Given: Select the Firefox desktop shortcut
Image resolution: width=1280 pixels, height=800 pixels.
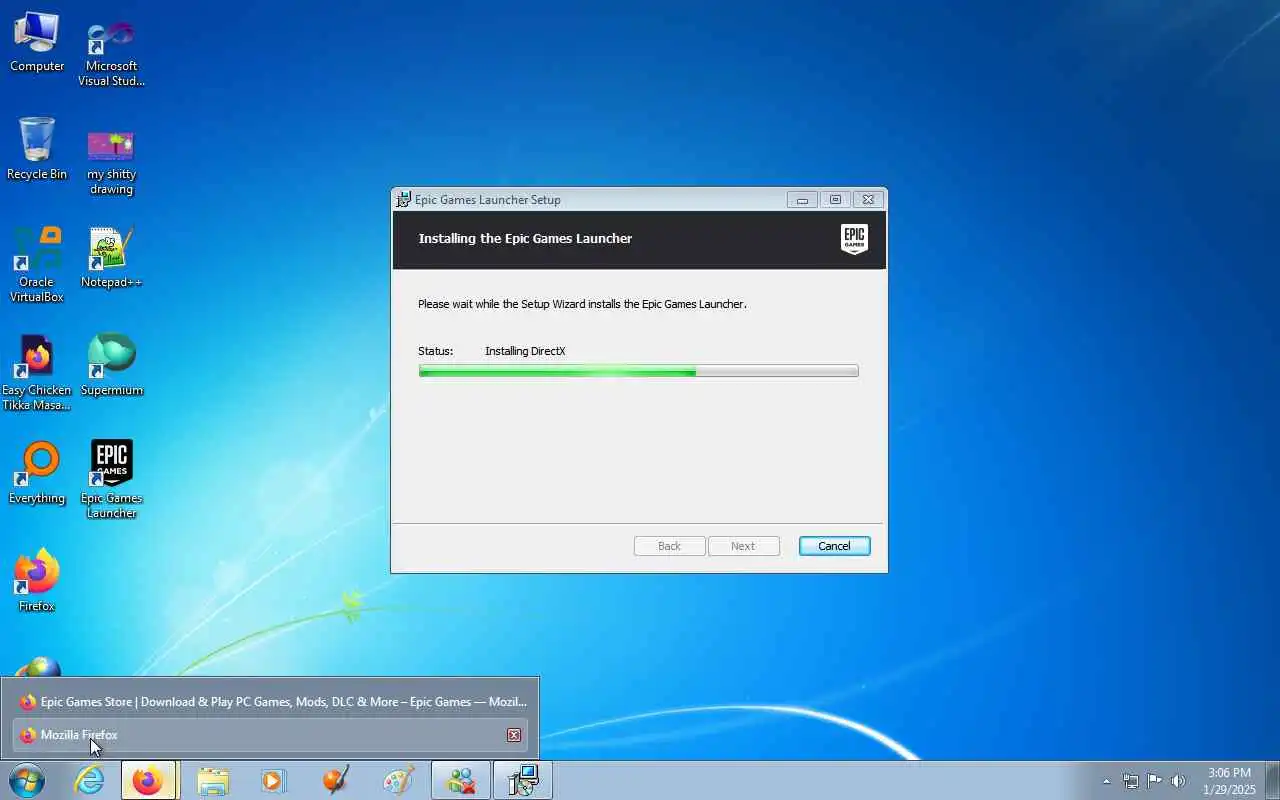Looking at the screenshot, I should [x=37, y=580].
